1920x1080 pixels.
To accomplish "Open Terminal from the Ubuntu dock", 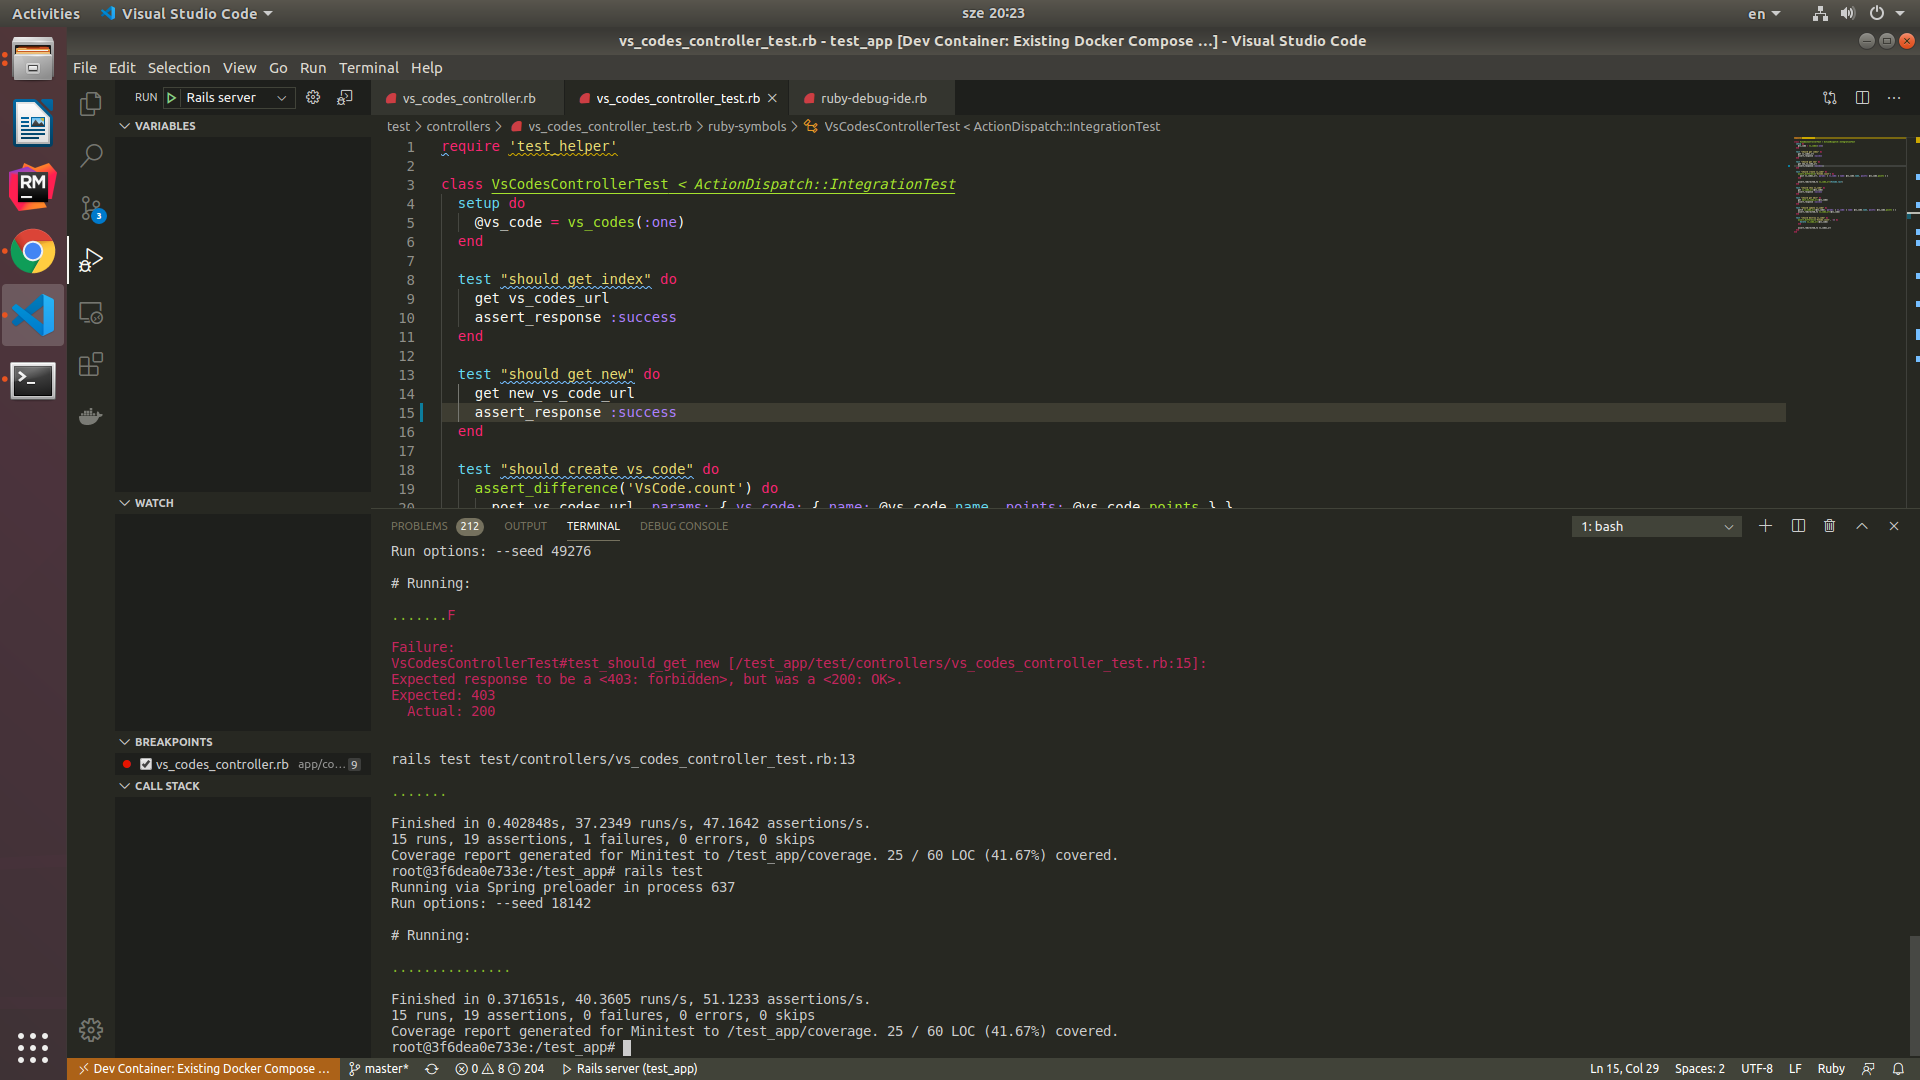I will (33, 380).
